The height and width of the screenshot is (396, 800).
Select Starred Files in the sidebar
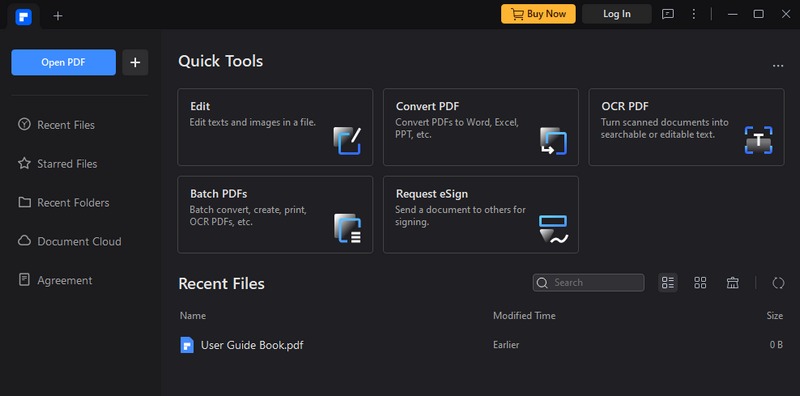point(67,164)
